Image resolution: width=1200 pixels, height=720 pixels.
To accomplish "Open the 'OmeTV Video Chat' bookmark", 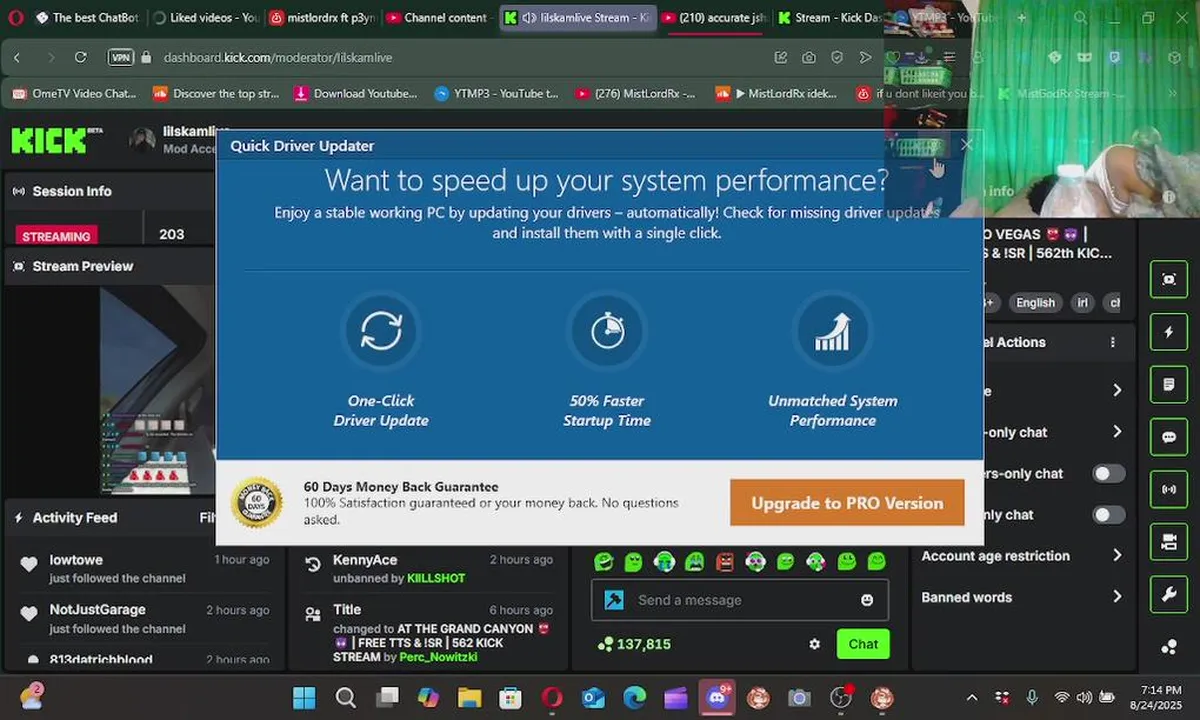I will 74,94.
